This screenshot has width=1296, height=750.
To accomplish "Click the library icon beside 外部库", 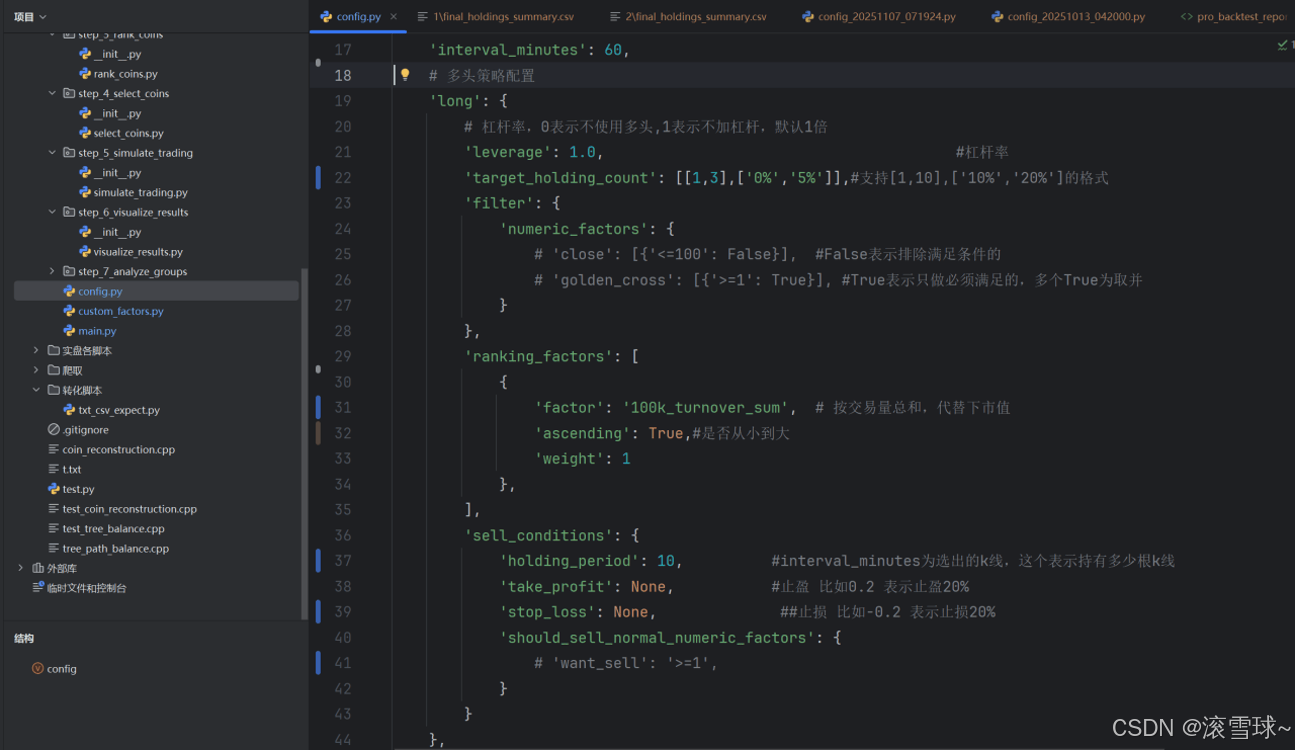I will coord(38,568).
